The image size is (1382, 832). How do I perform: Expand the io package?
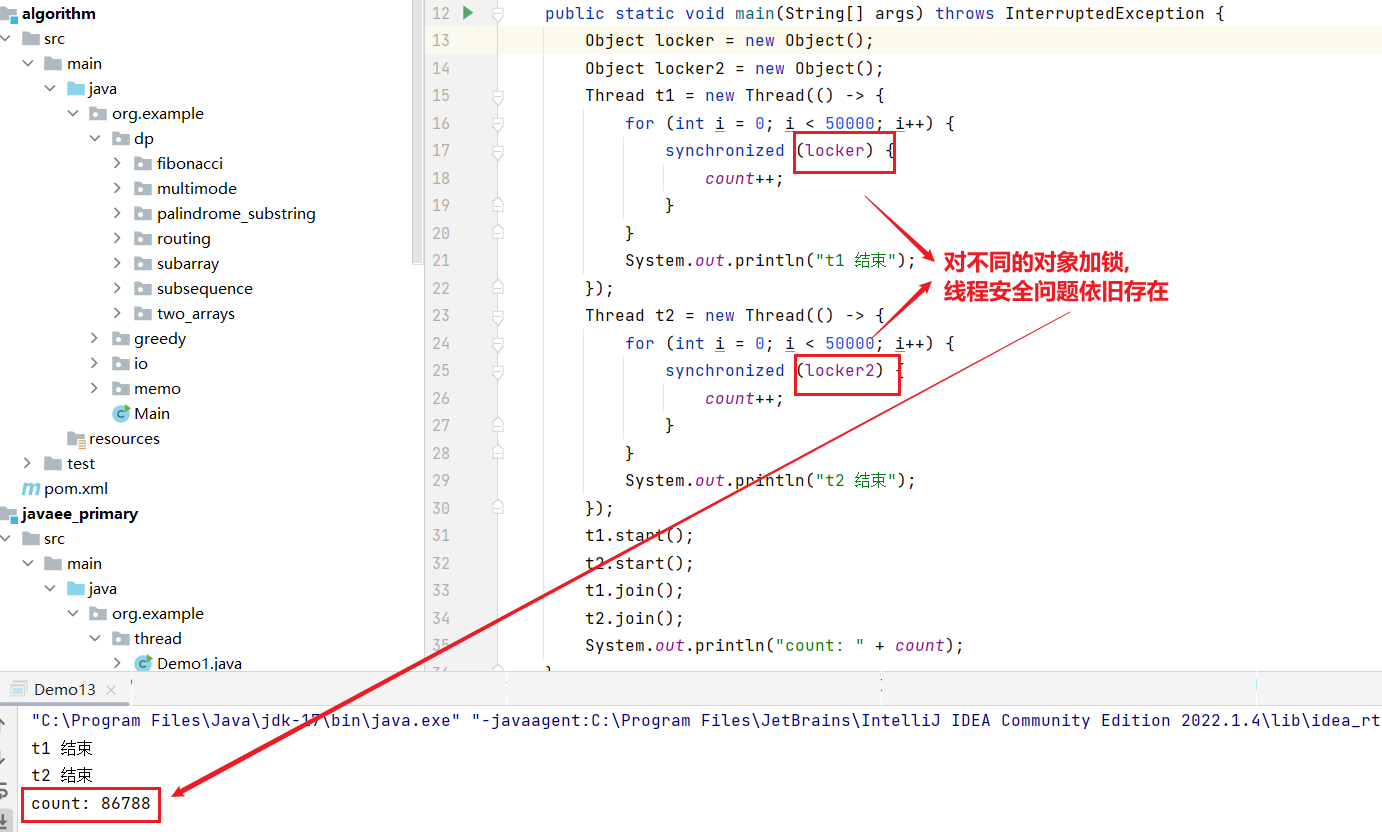[96, 363]
